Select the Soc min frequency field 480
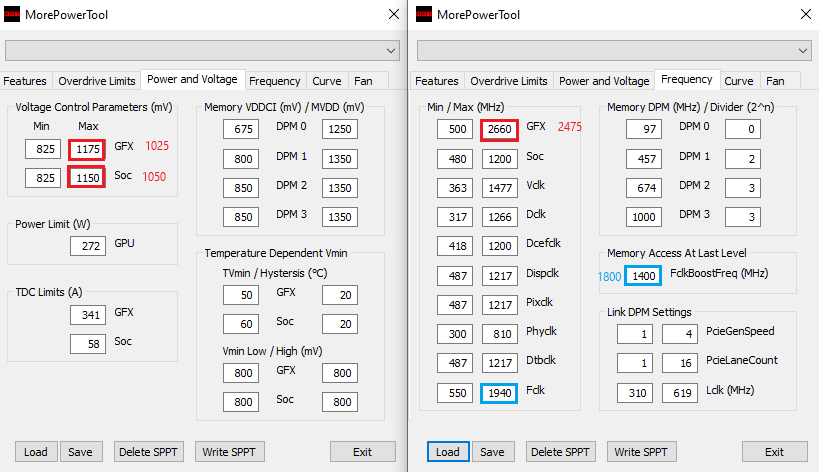Screen dimensions: 819x472 (x=455, y=159)
